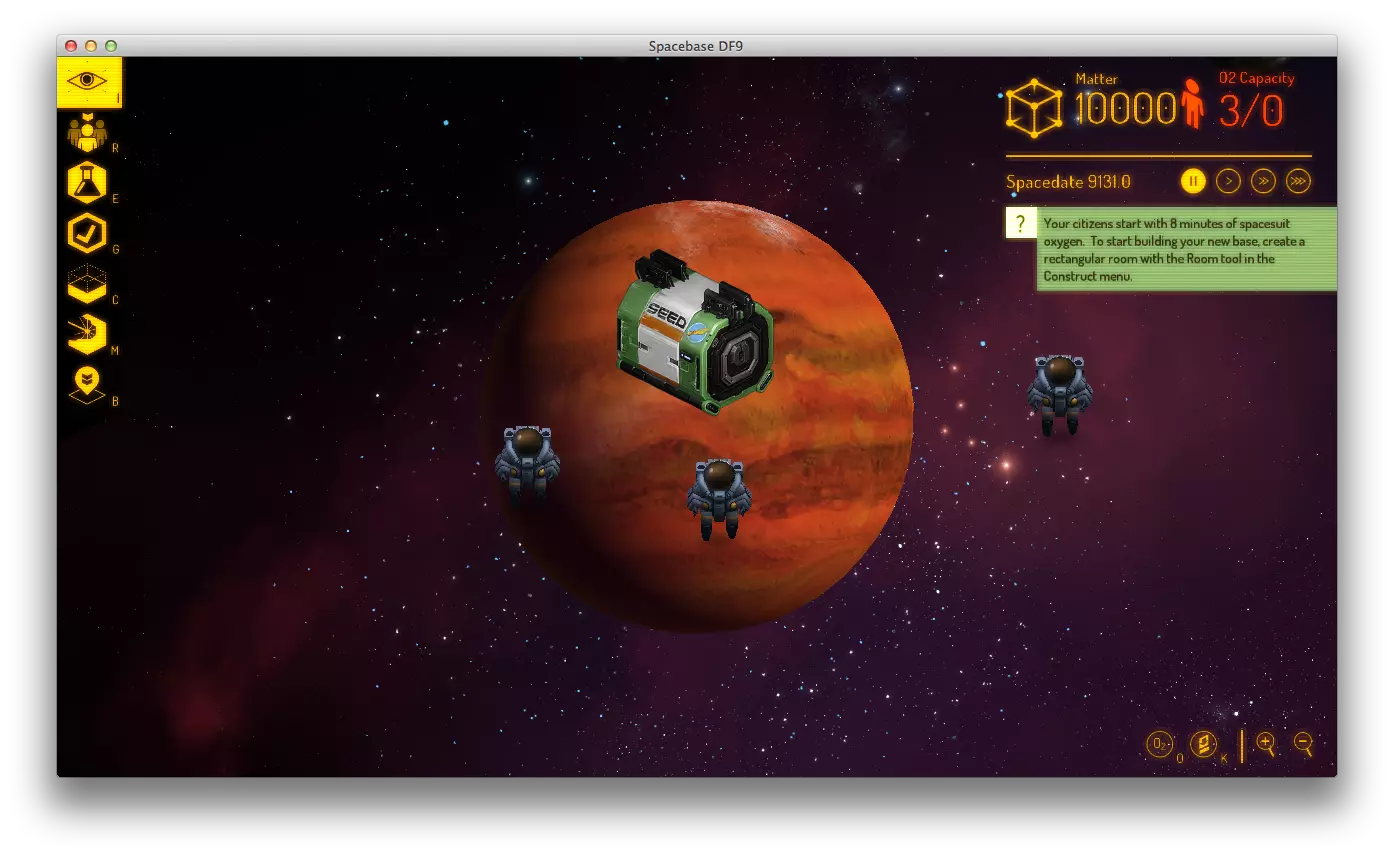Select the green SEED pod
1394x856 pixels.
[x=695, y=332]
